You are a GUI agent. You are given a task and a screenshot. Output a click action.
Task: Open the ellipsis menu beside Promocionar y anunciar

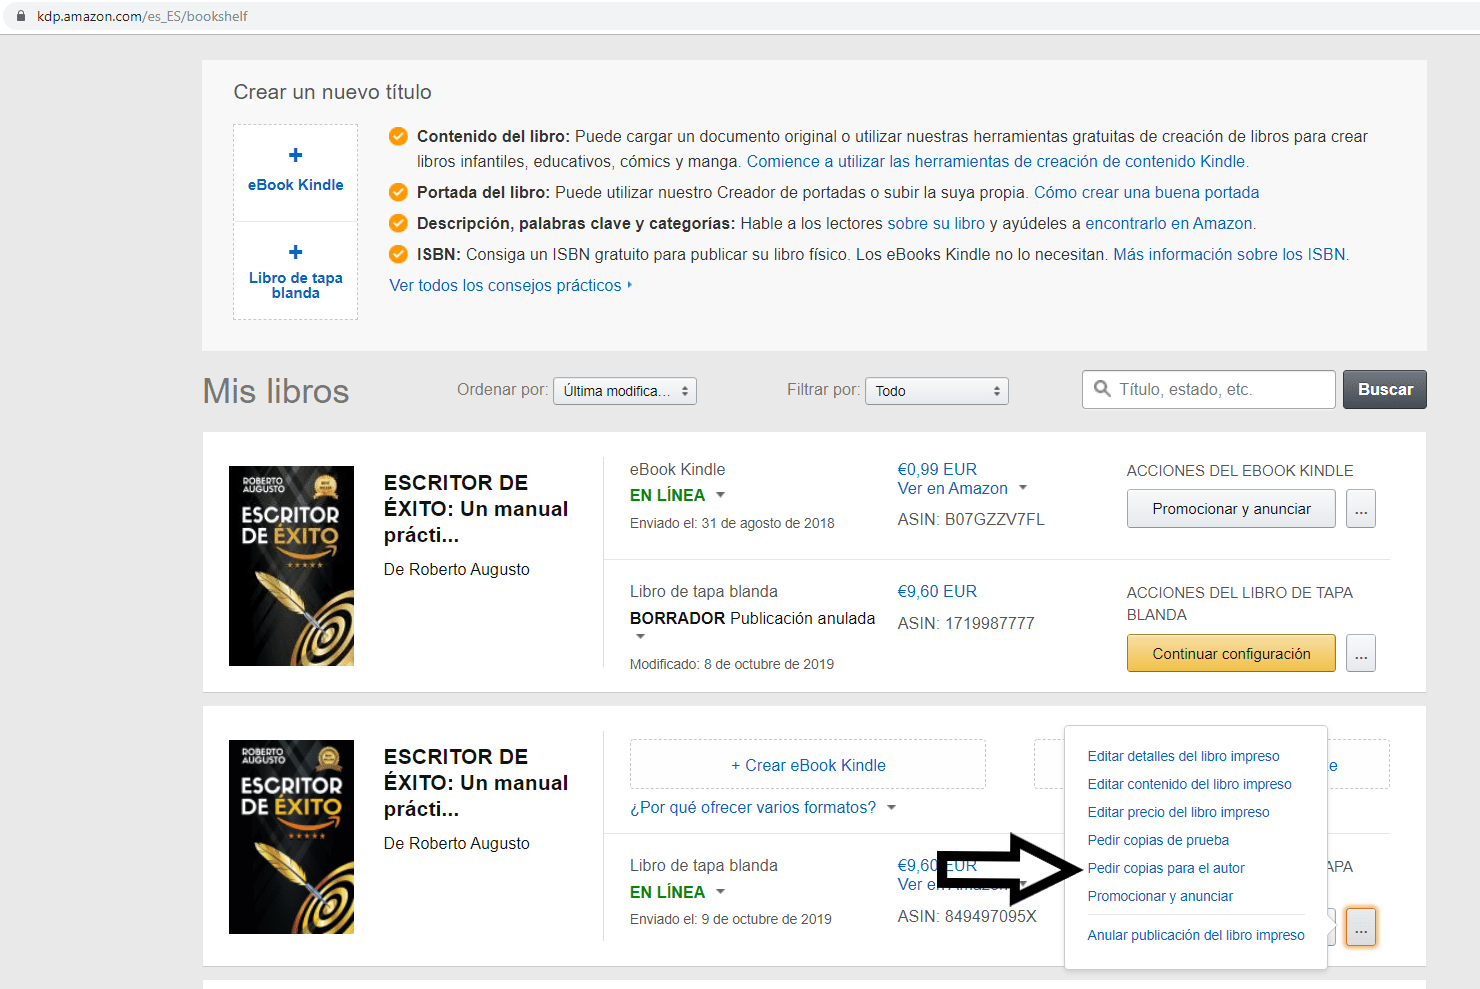[x=1361, y=509]
